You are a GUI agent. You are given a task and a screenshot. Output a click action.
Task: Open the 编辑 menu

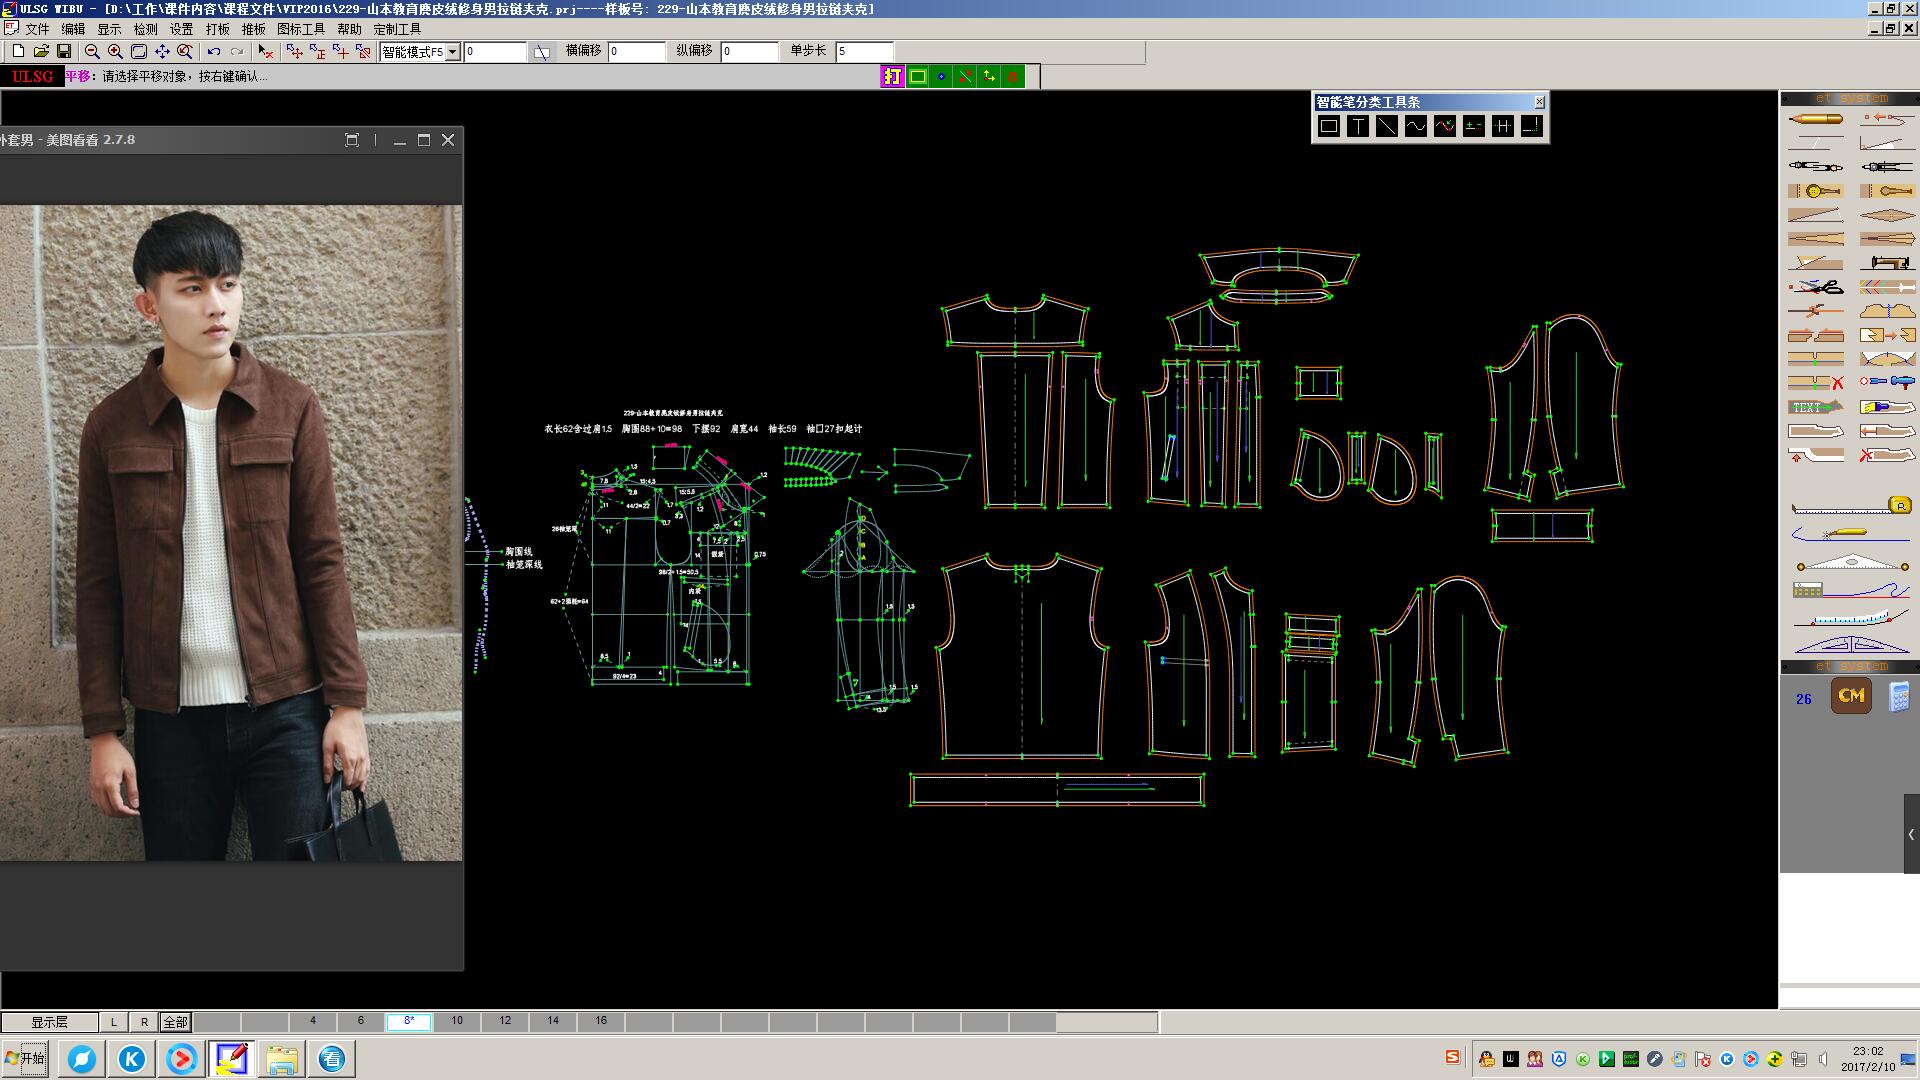73,29
